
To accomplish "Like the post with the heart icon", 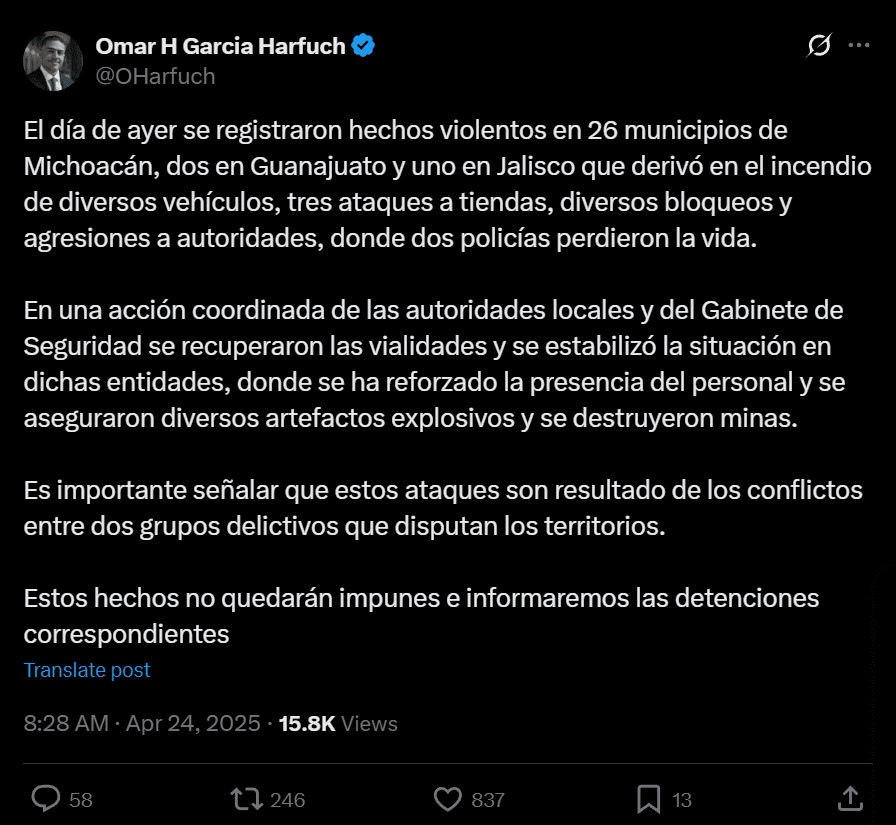I will tap(447, 798).
